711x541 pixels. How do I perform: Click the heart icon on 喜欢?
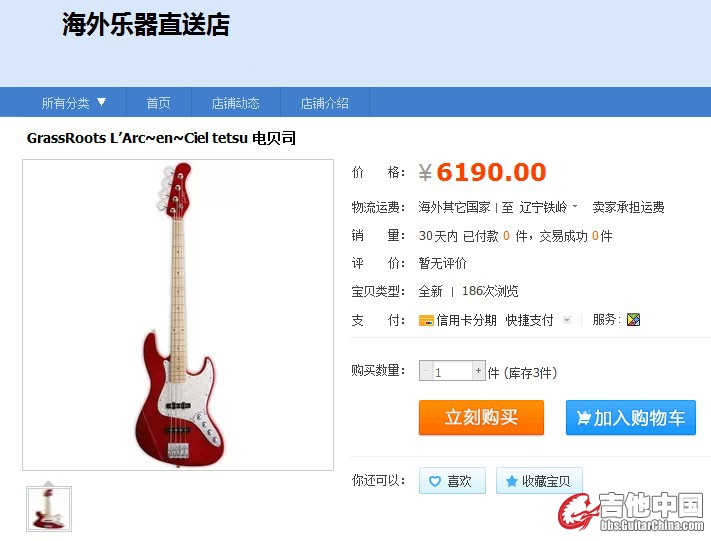click(434, 481)
